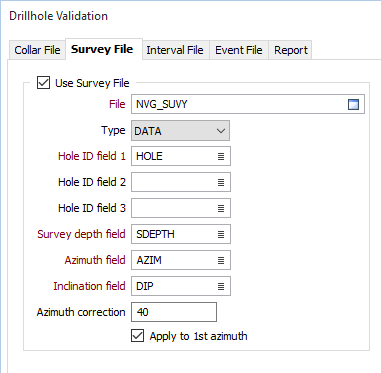The width and height of the screenshot is (381, 373).
Task: Click the HOLE text in Hole ID field 1
Action: tap(149, 156)
